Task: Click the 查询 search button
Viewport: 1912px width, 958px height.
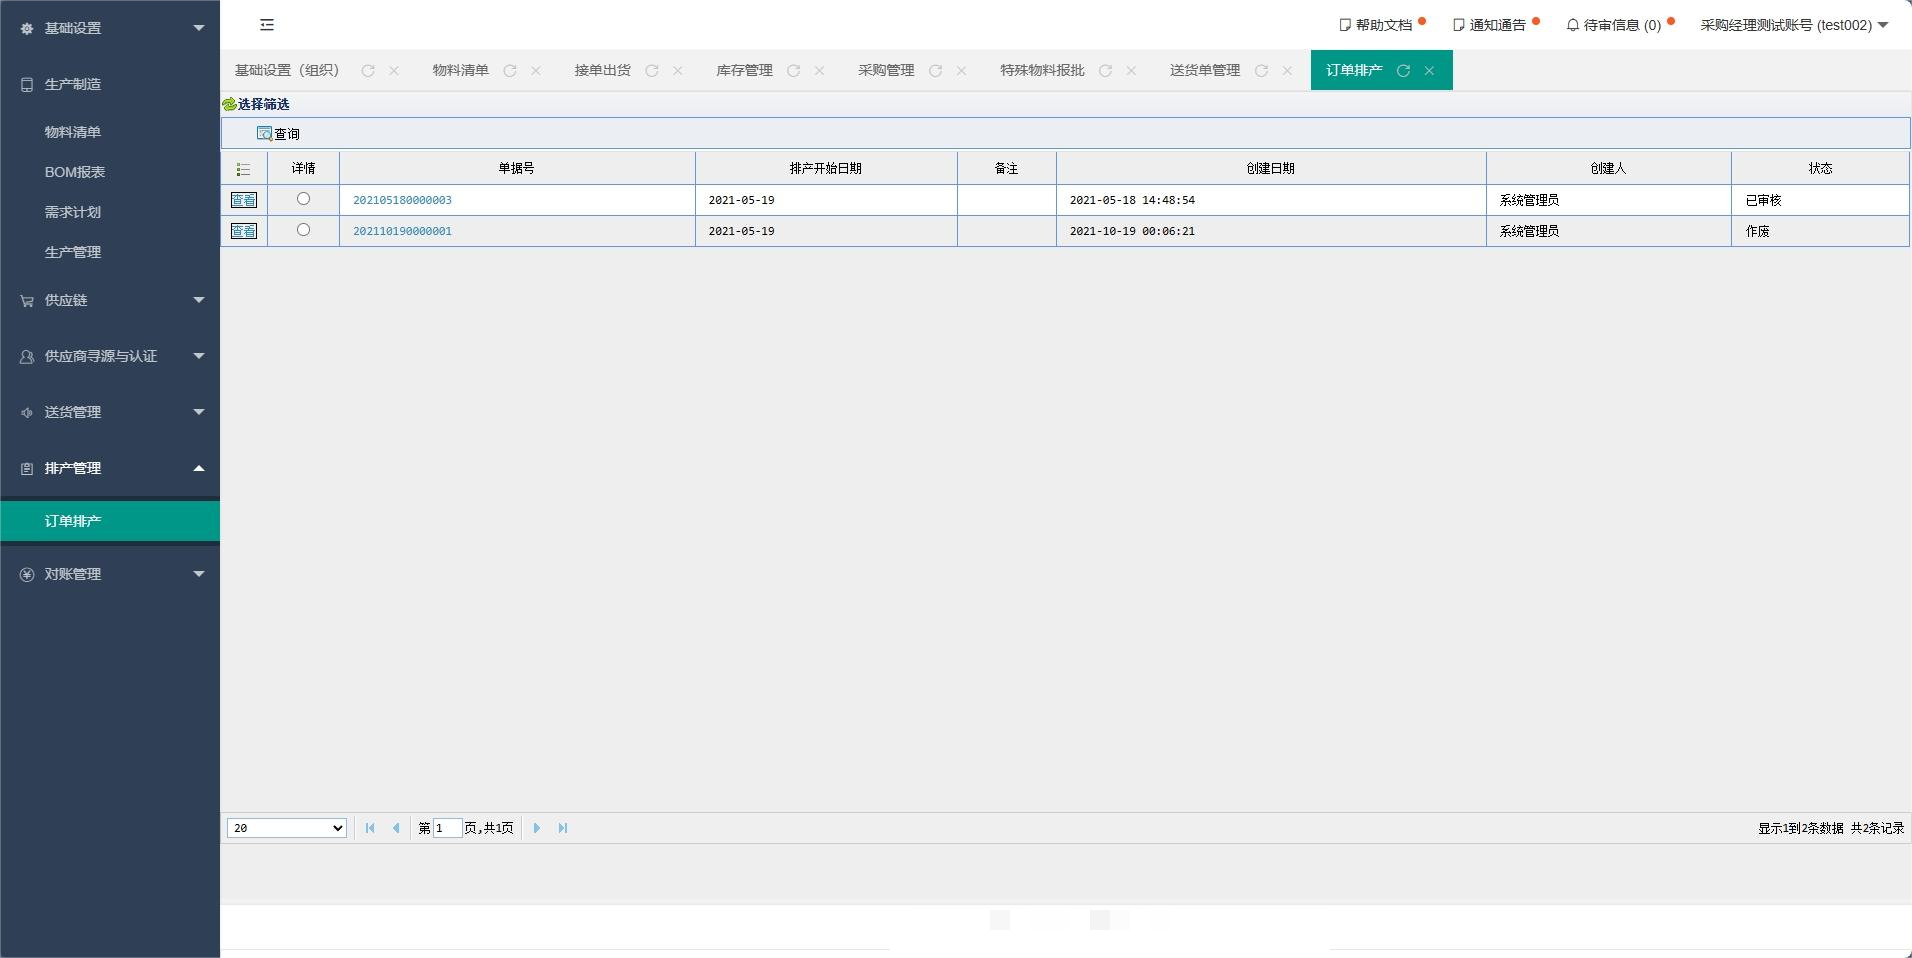Action: (x=278, y=134)
